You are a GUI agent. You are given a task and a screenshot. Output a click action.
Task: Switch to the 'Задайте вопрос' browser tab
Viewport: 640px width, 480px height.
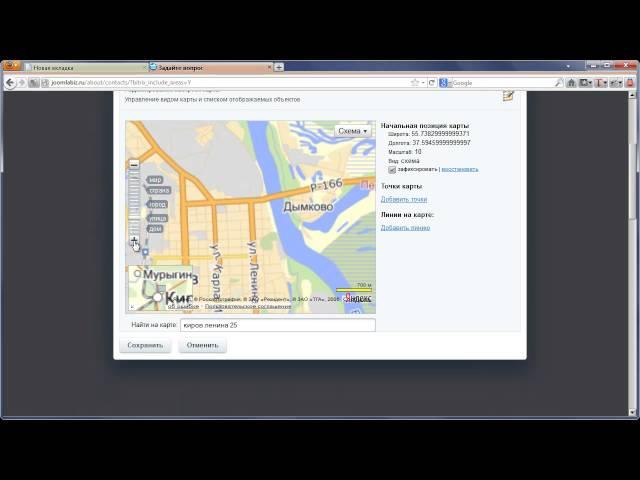click(x=210, y=67)
